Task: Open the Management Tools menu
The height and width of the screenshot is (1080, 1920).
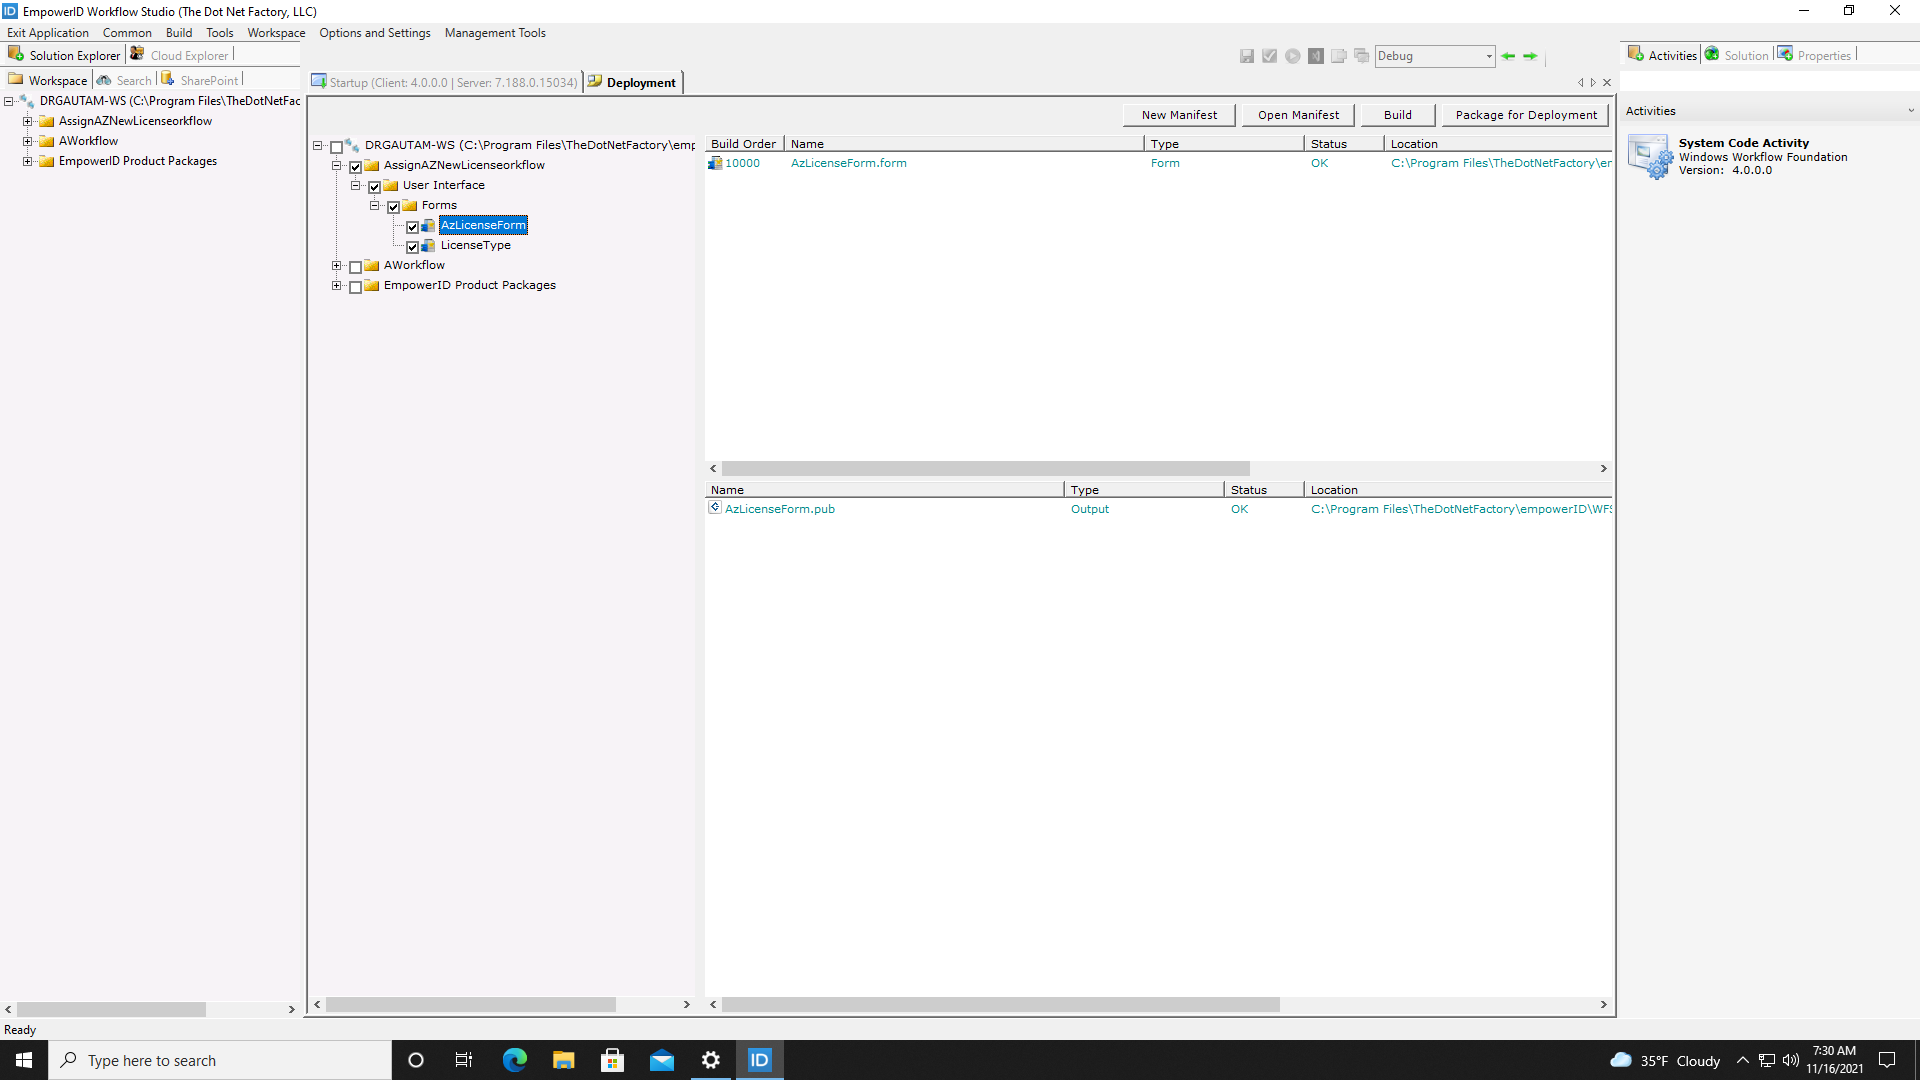Action: (495, 33)
